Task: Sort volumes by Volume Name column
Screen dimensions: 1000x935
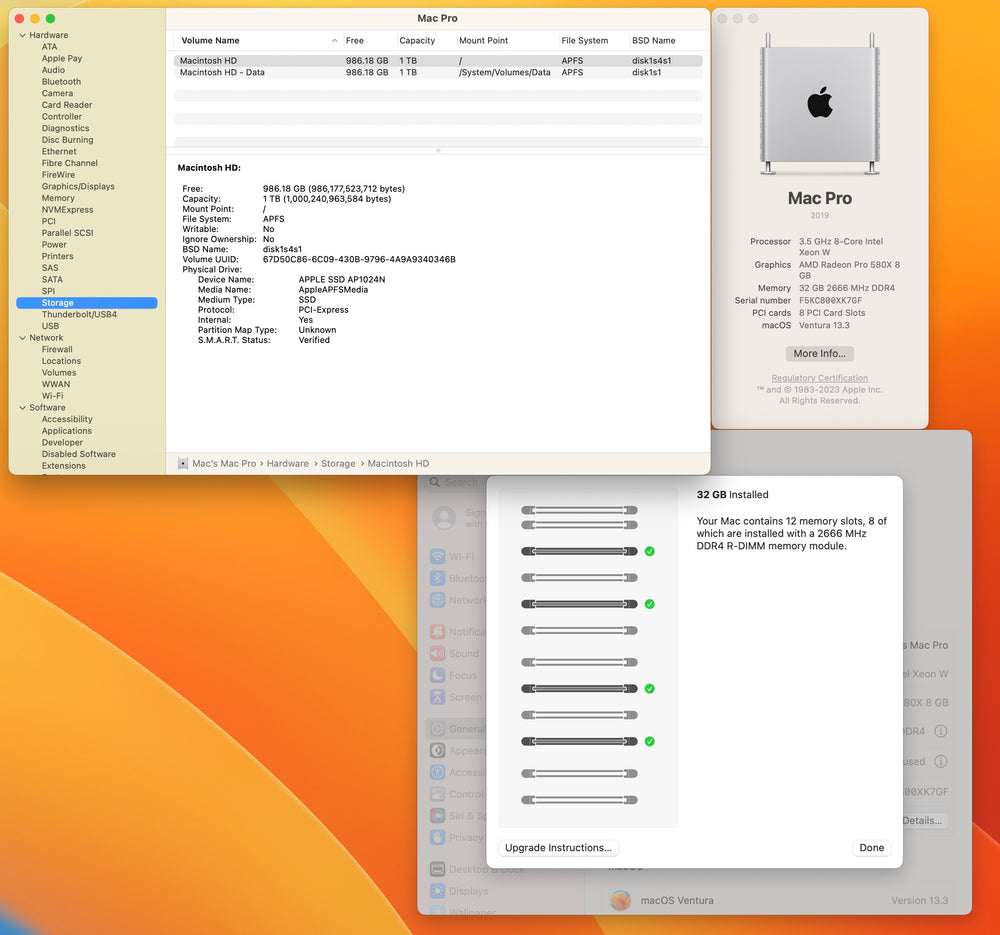Action: click(x=210, y=41)
